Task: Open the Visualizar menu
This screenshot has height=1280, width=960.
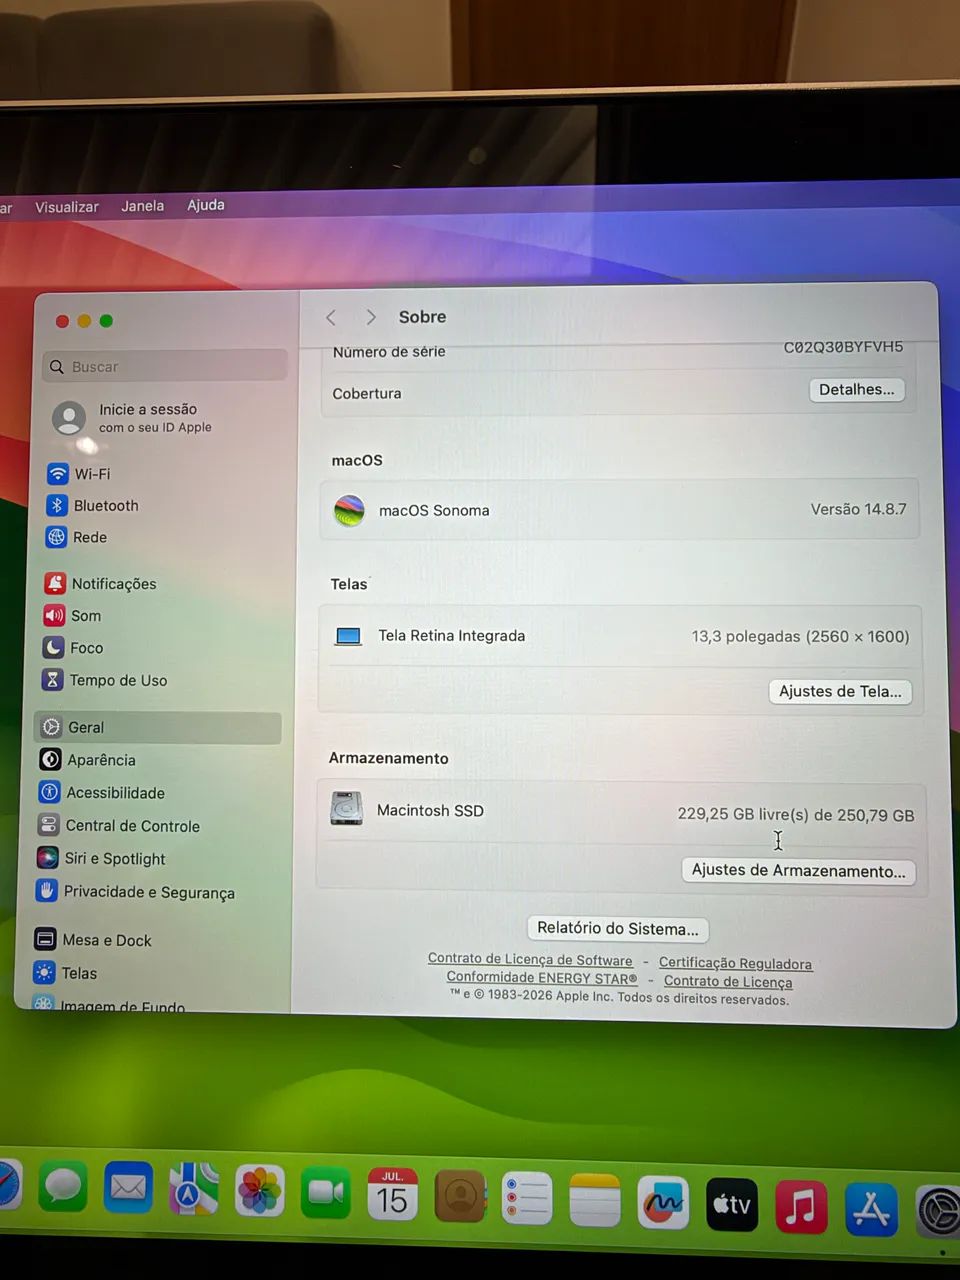Action: [67, 207]
